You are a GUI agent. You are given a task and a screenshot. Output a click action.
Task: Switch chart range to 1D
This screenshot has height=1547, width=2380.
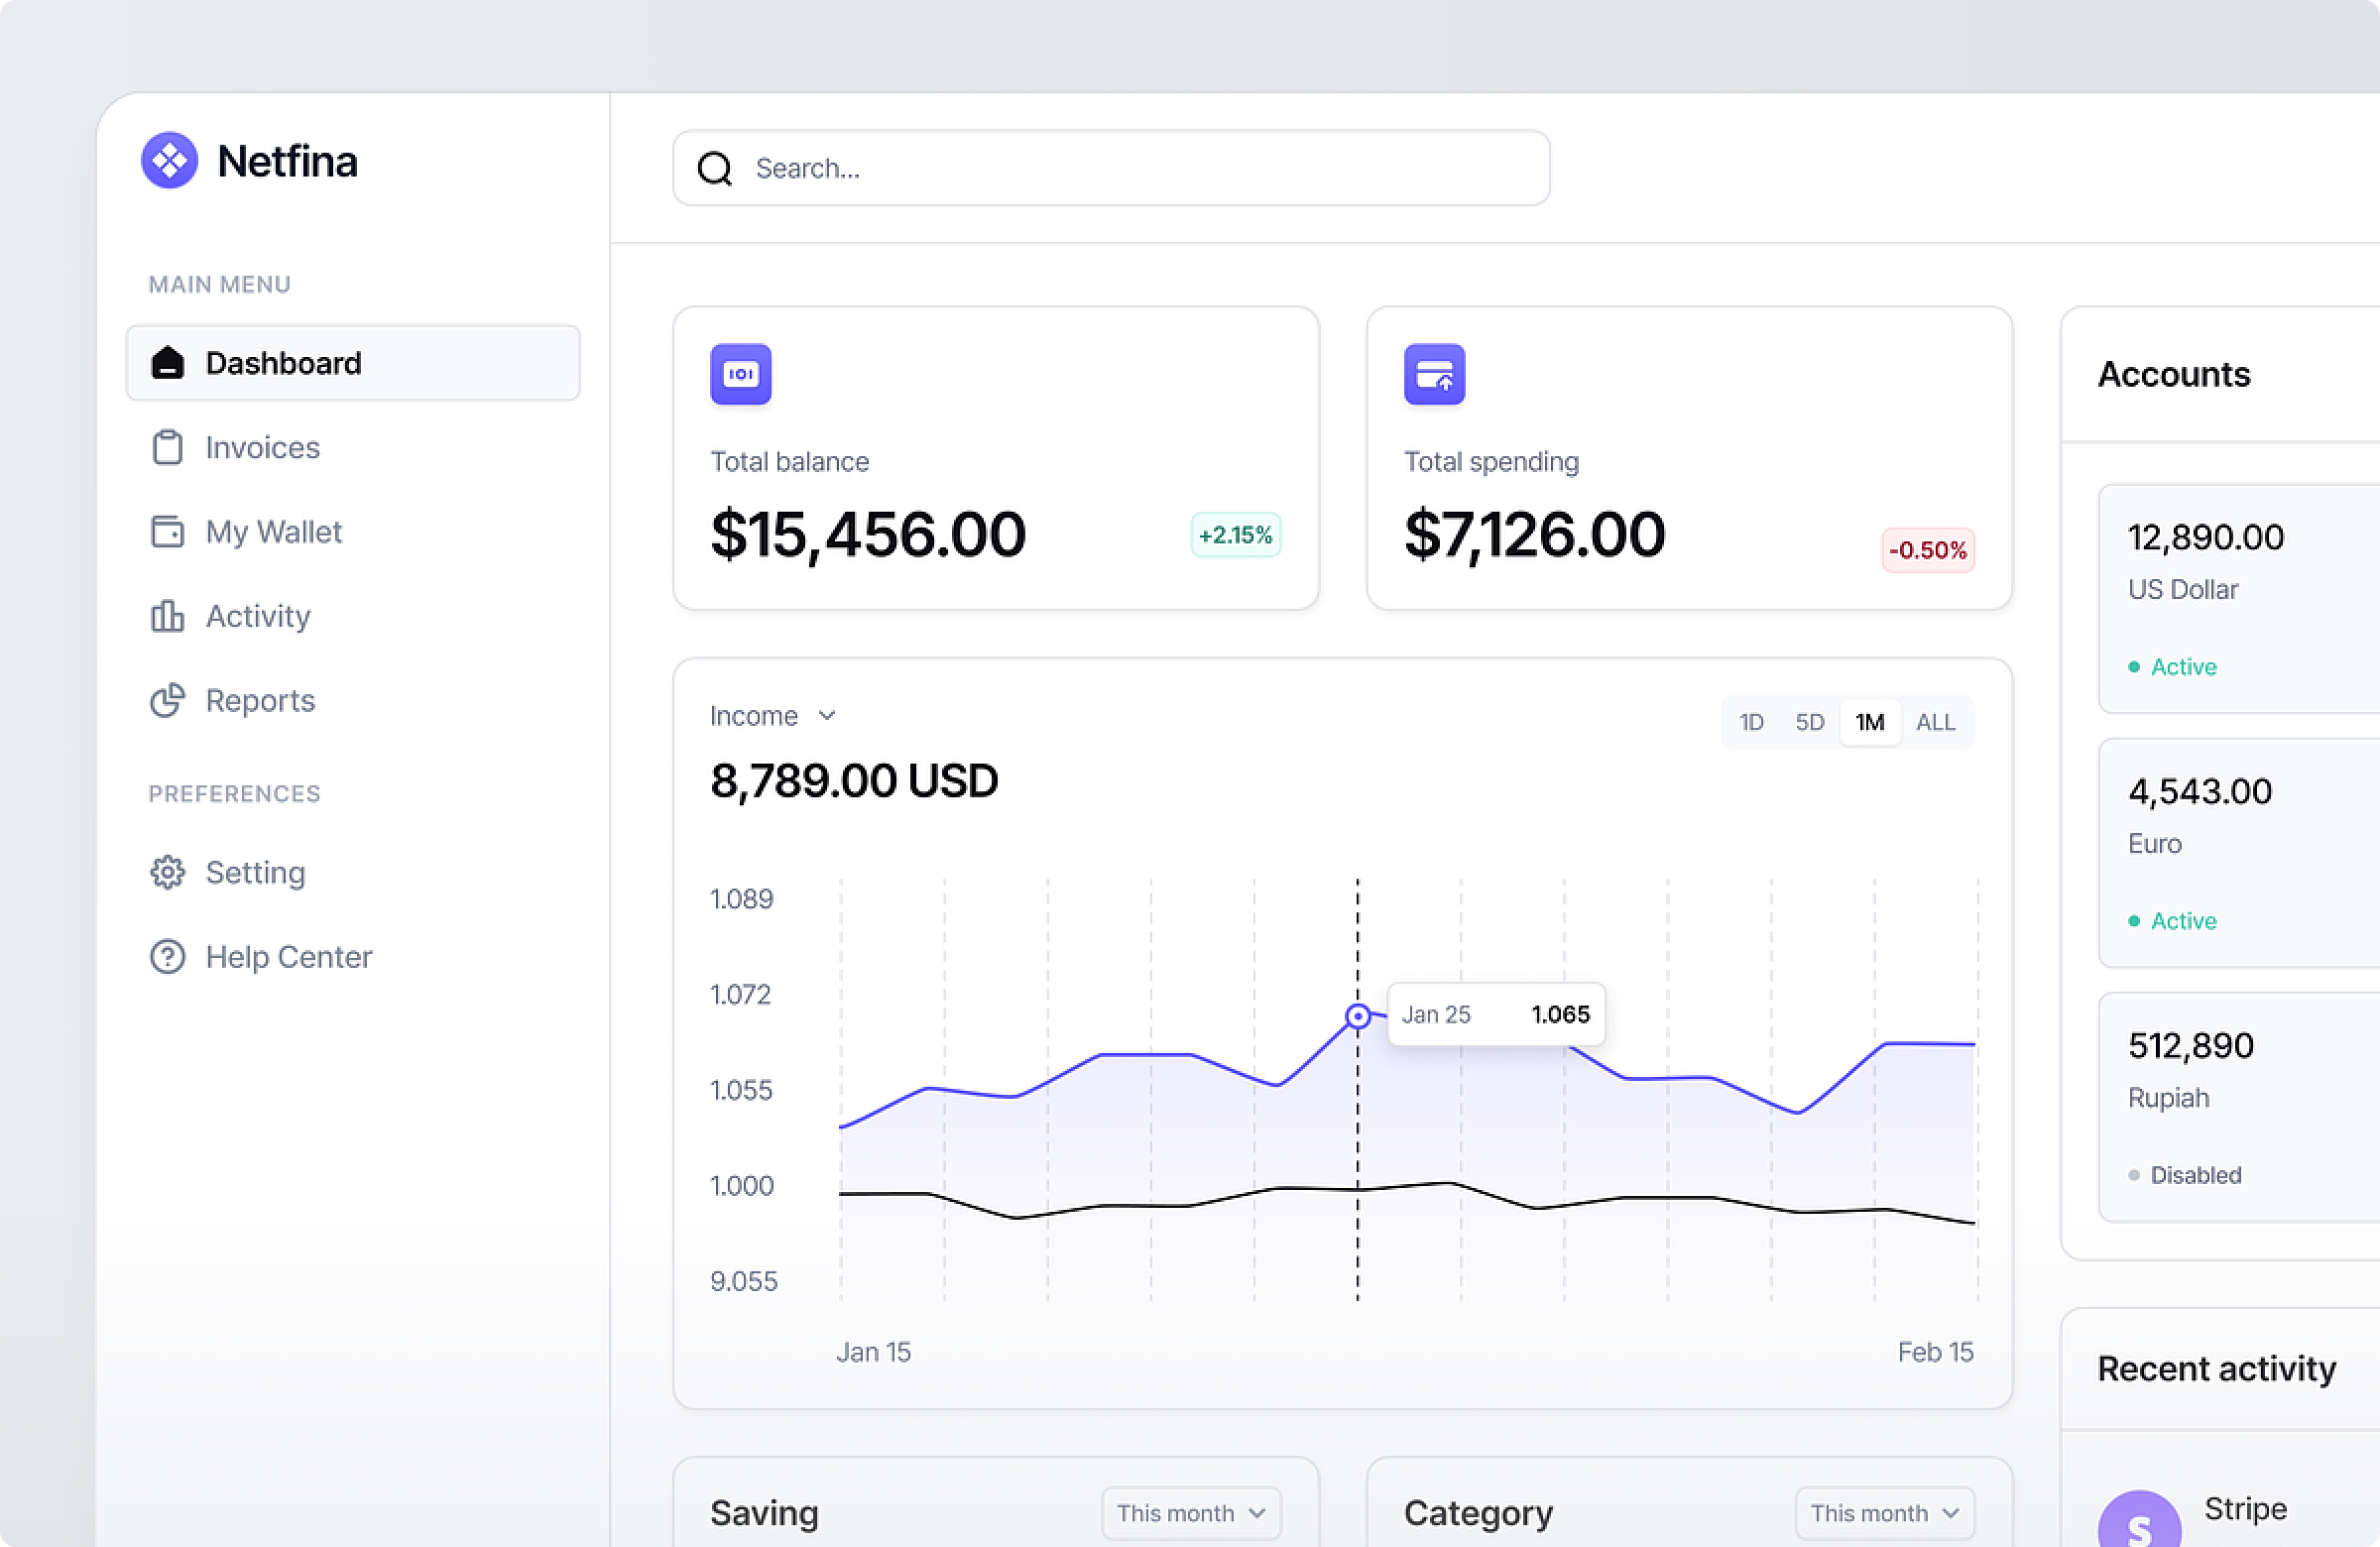coord(1750,722)
